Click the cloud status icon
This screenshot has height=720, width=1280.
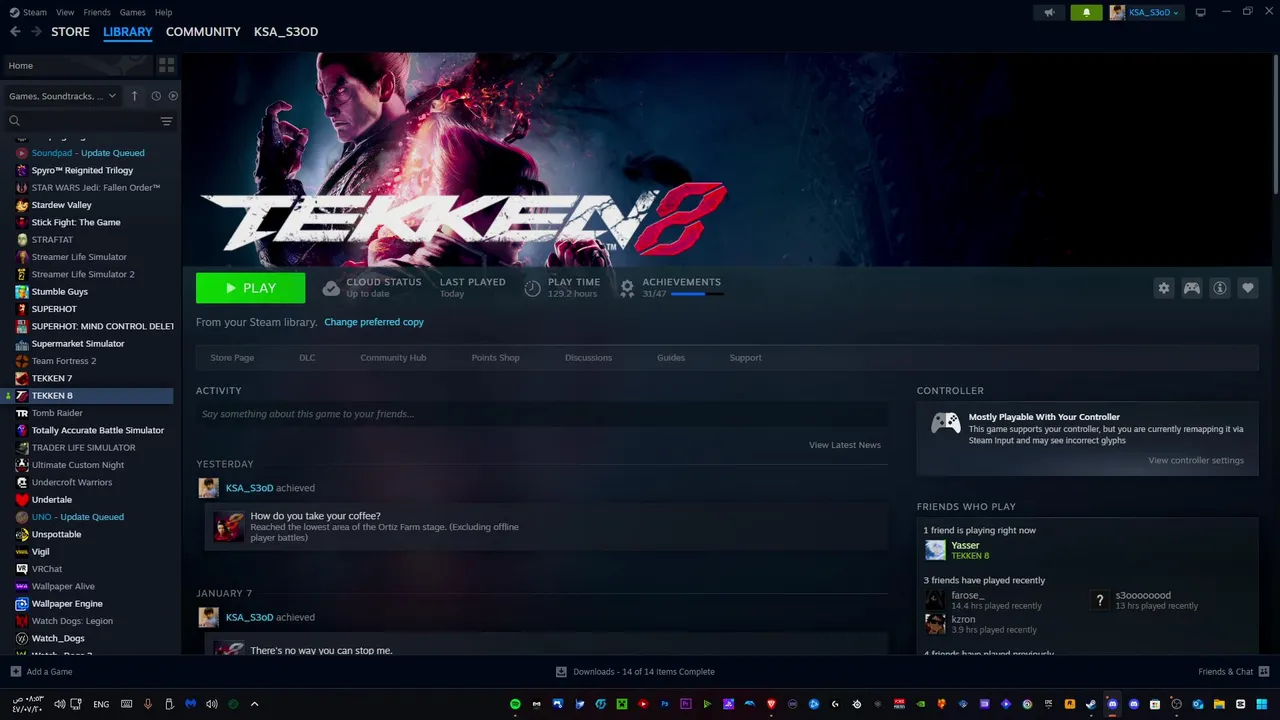[x=331, y=288]
